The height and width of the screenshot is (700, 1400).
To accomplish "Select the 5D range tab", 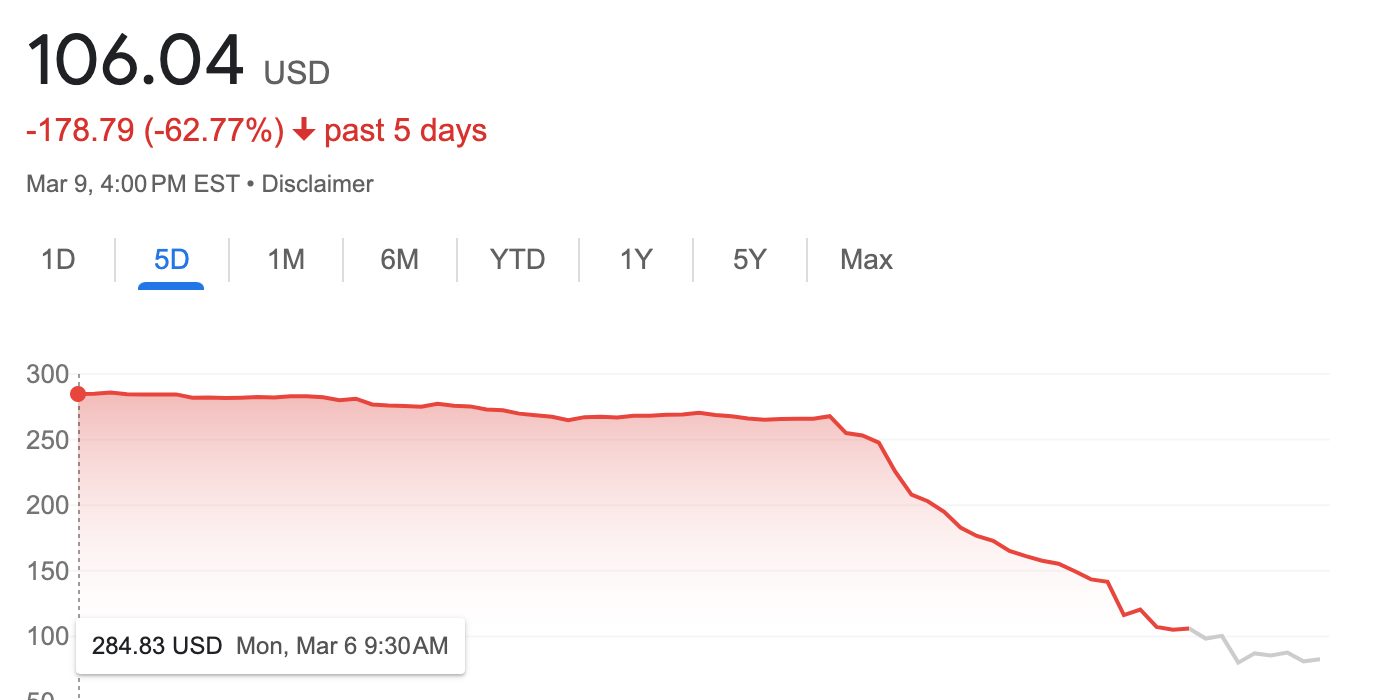I will [171, 260].
